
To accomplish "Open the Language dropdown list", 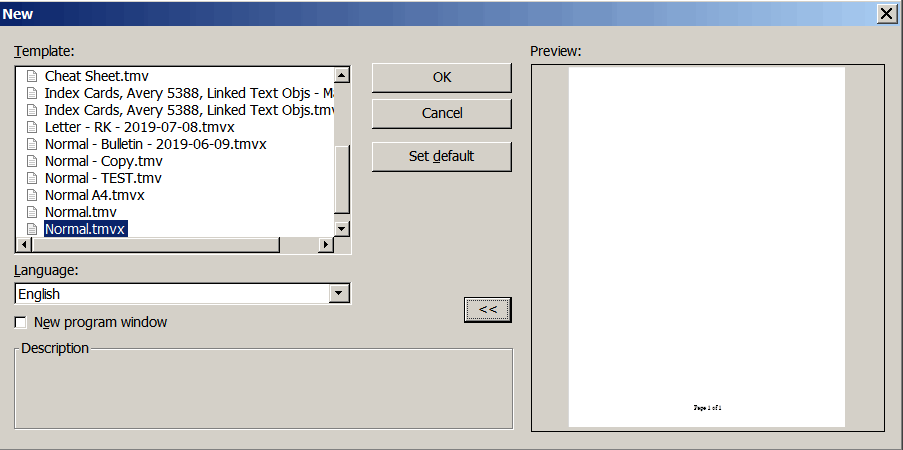I will point(339,294).
